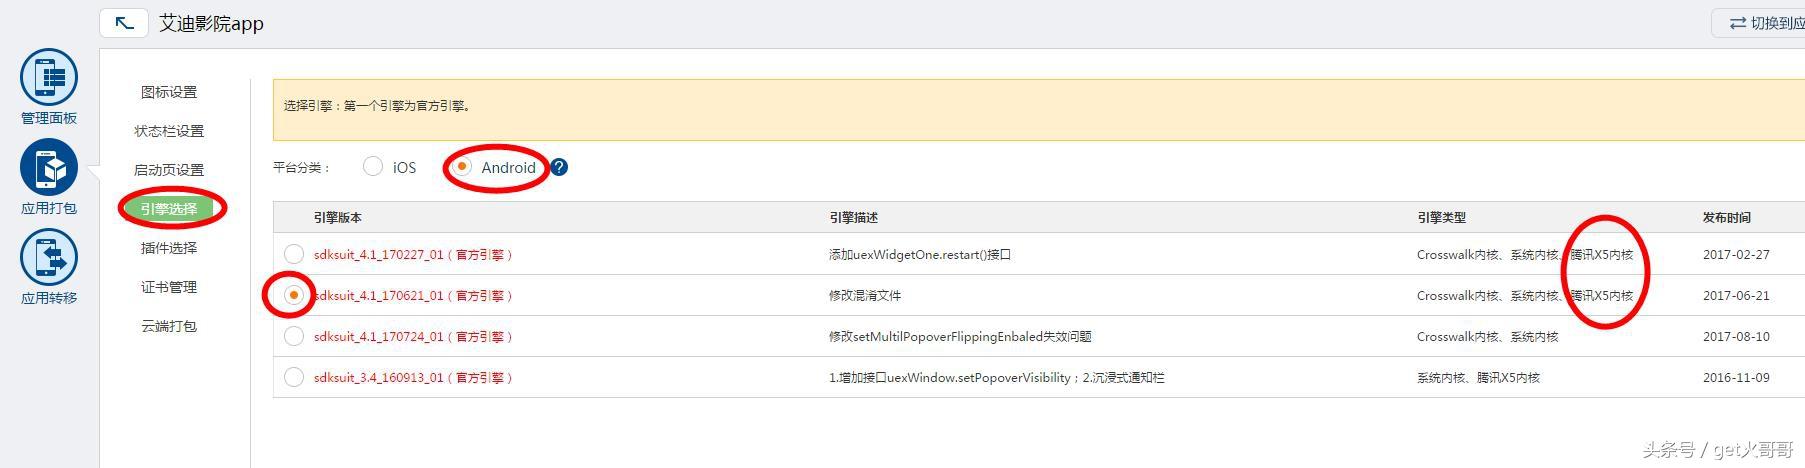
Task: Click release date 2017-08-10
Action: click(x=1736, y=337)
